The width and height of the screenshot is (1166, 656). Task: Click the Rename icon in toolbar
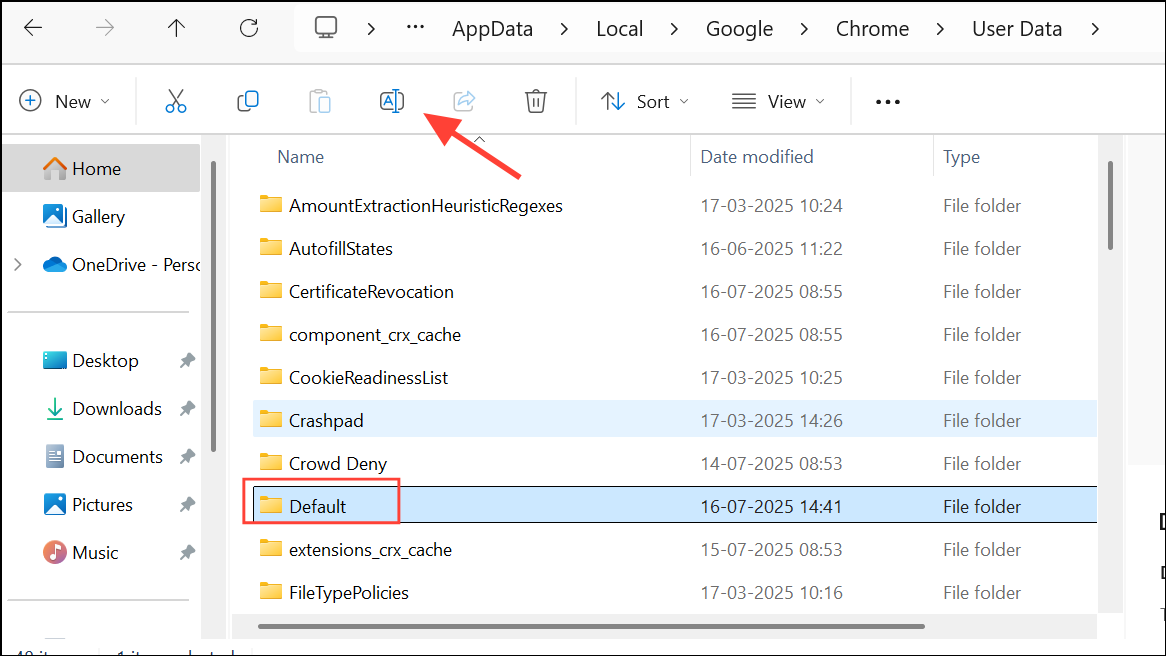click(x=391, y=101)
